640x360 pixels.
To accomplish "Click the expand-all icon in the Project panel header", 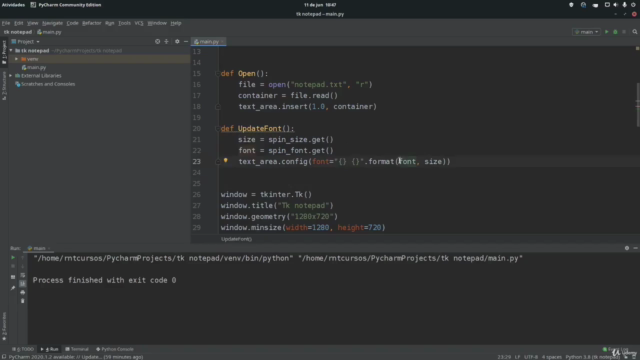I will (x=166, y=42).
